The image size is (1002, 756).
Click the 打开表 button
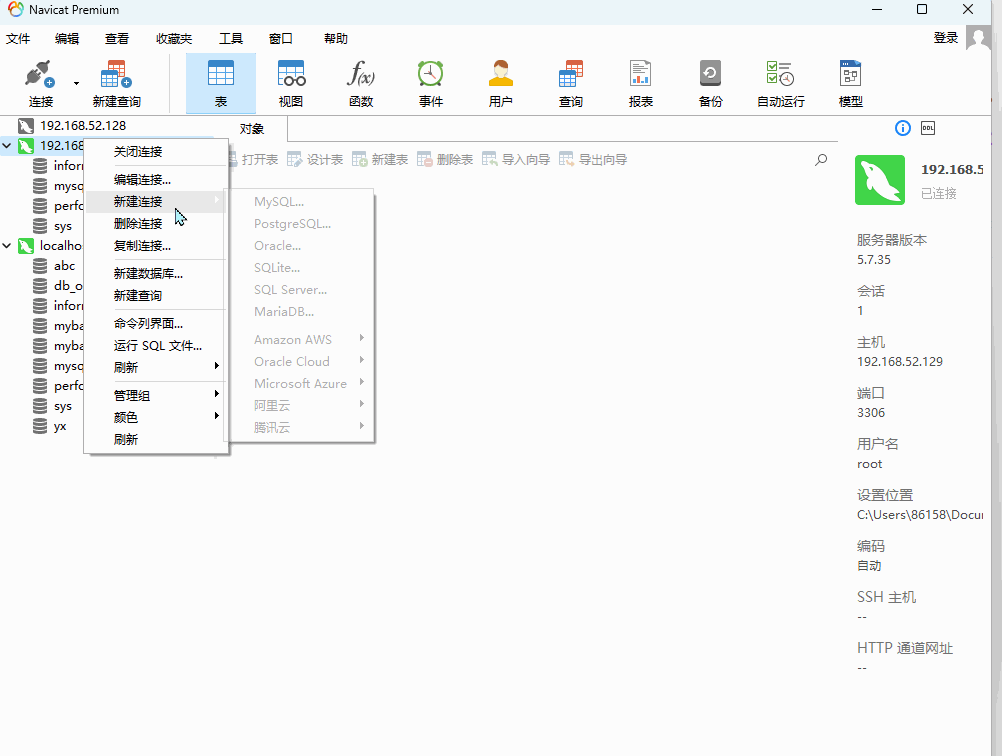tap(252, 160)
